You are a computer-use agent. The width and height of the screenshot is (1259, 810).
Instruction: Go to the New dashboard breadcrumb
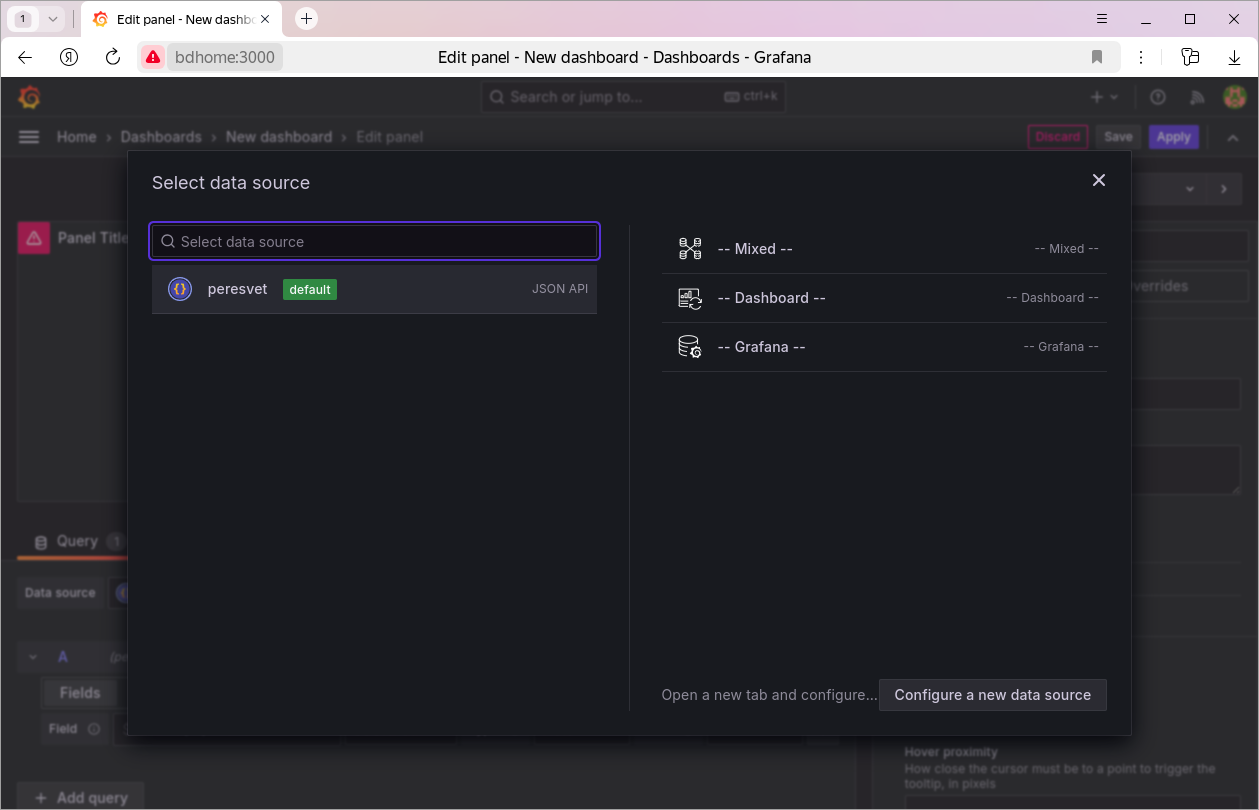[x=279, y=137]
